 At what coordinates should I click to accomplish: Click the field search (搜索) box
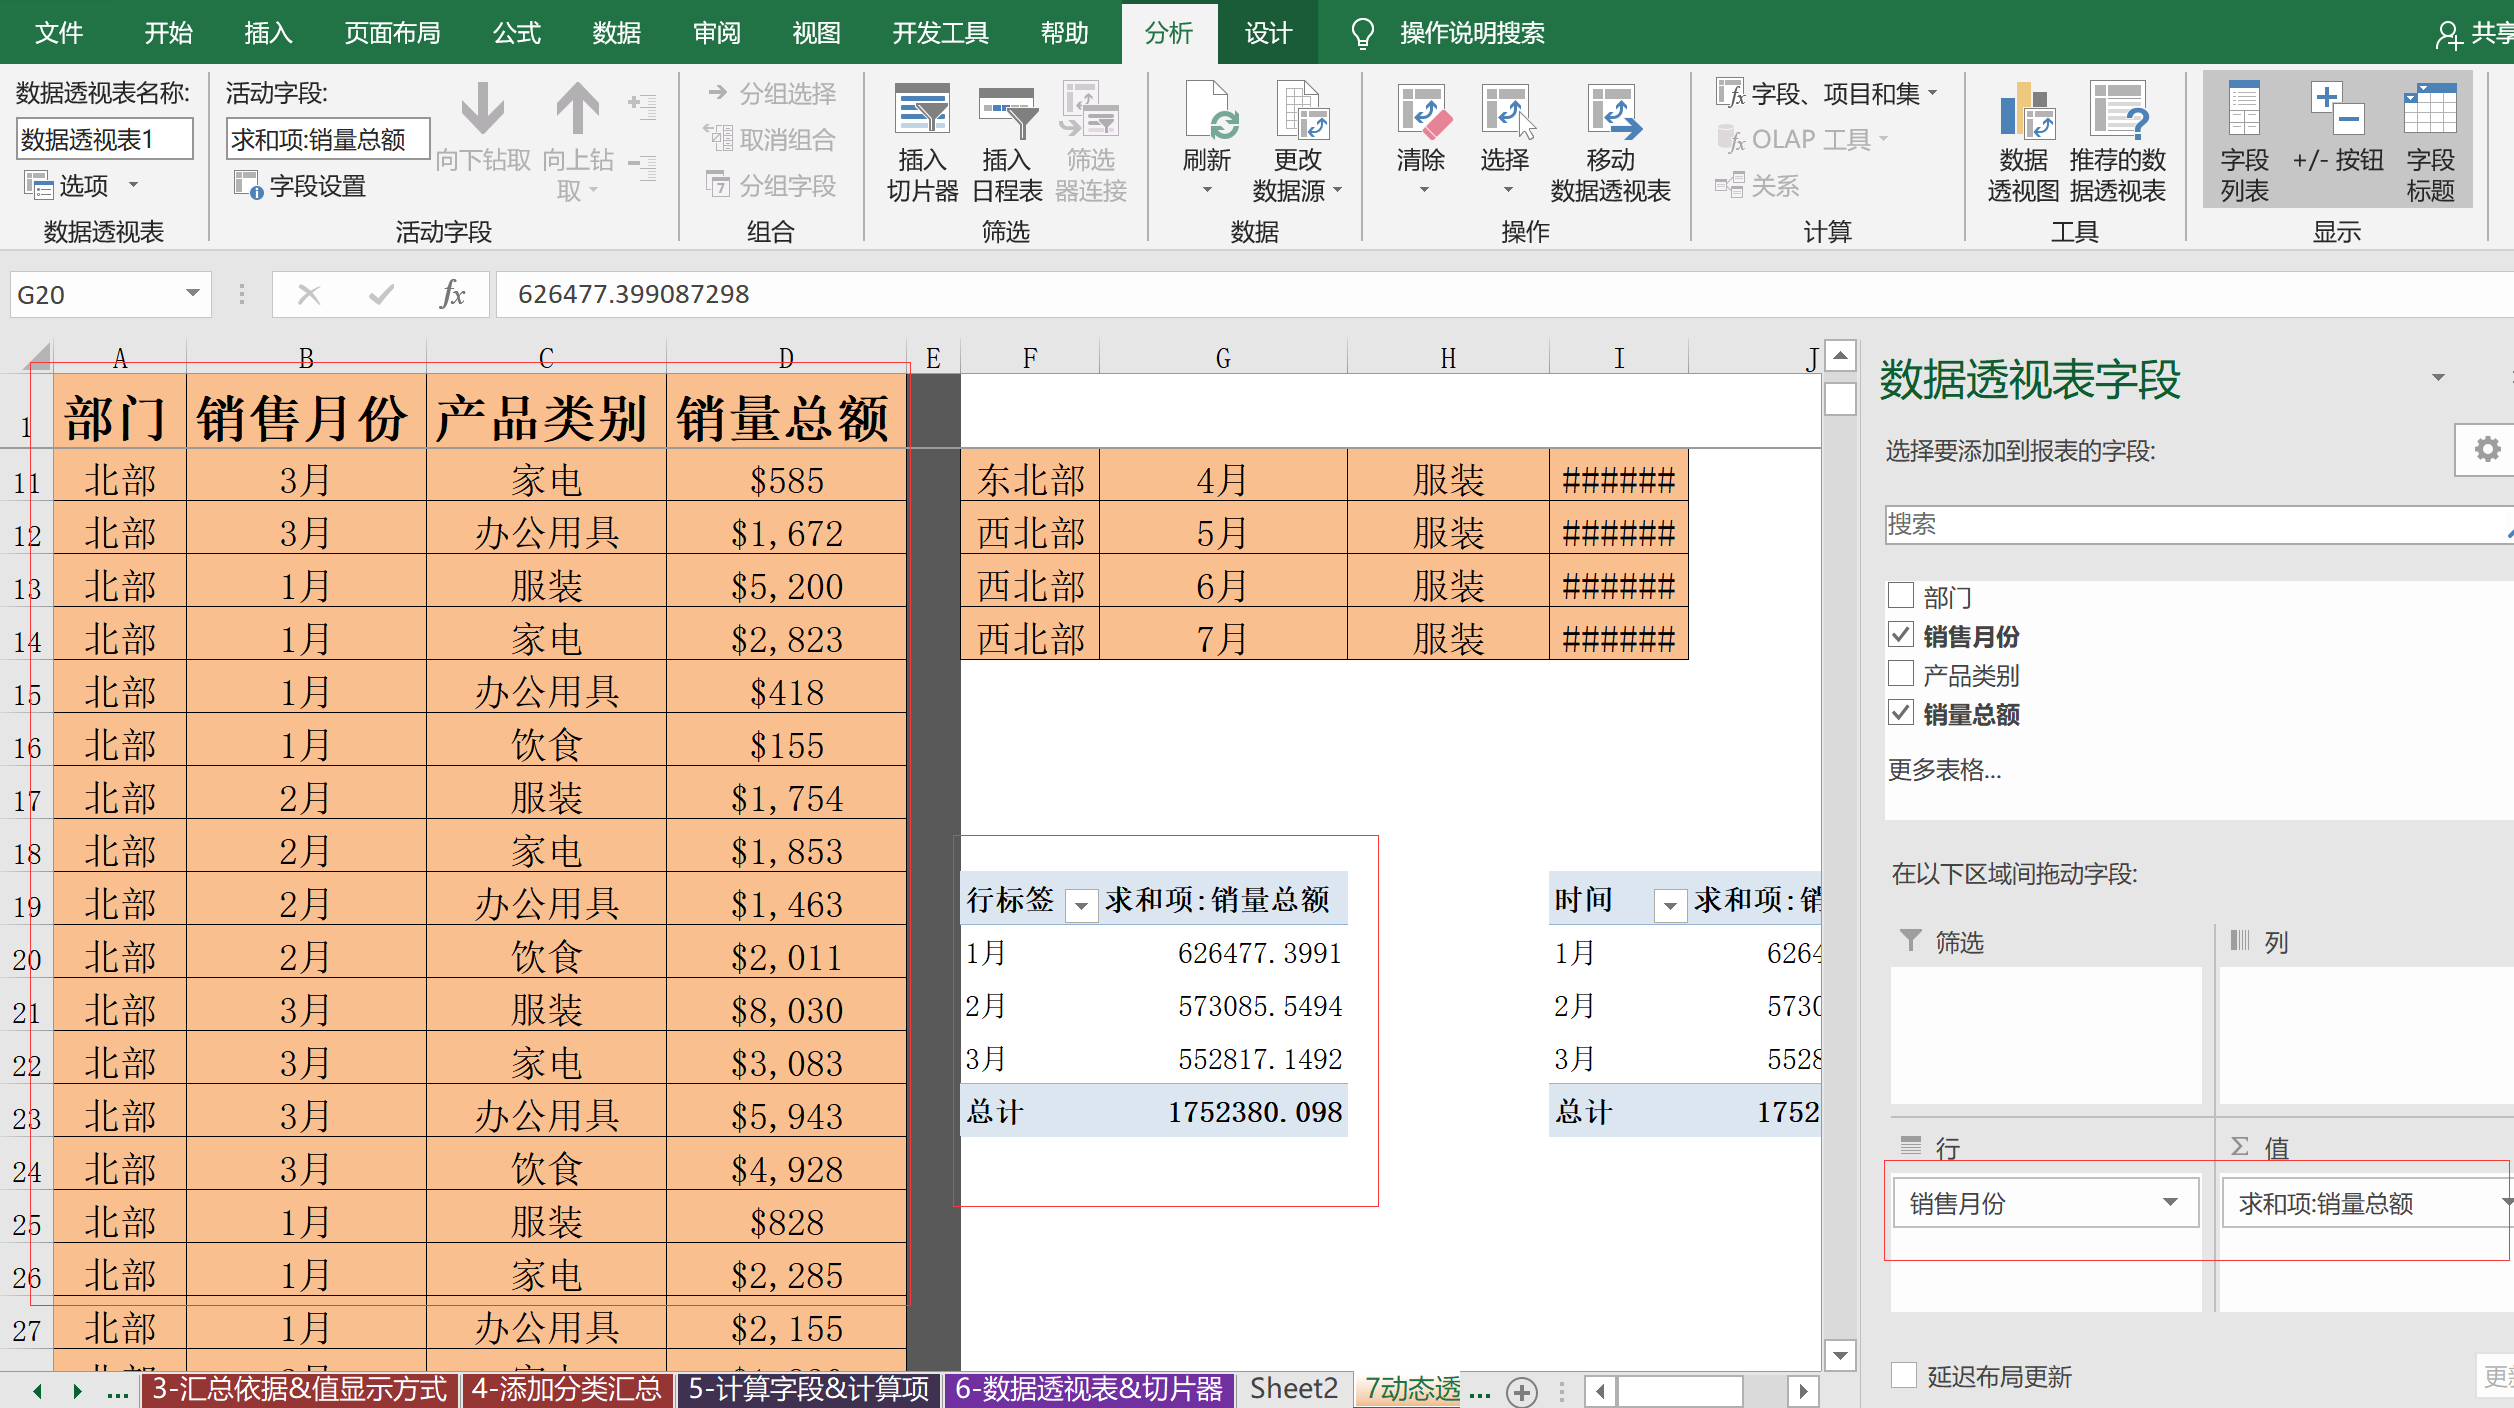coord(2198,524)
